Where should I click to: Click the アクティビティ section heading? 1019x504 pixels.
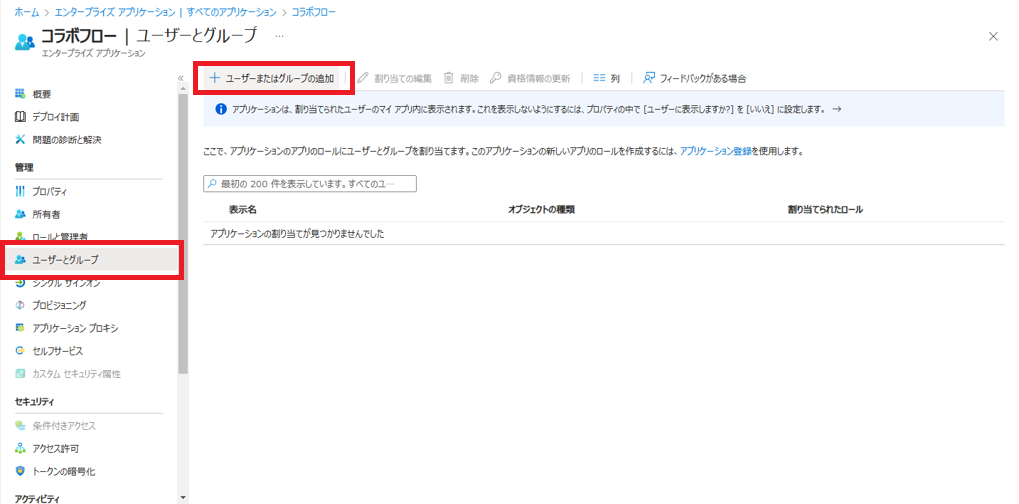coord(36,499)
